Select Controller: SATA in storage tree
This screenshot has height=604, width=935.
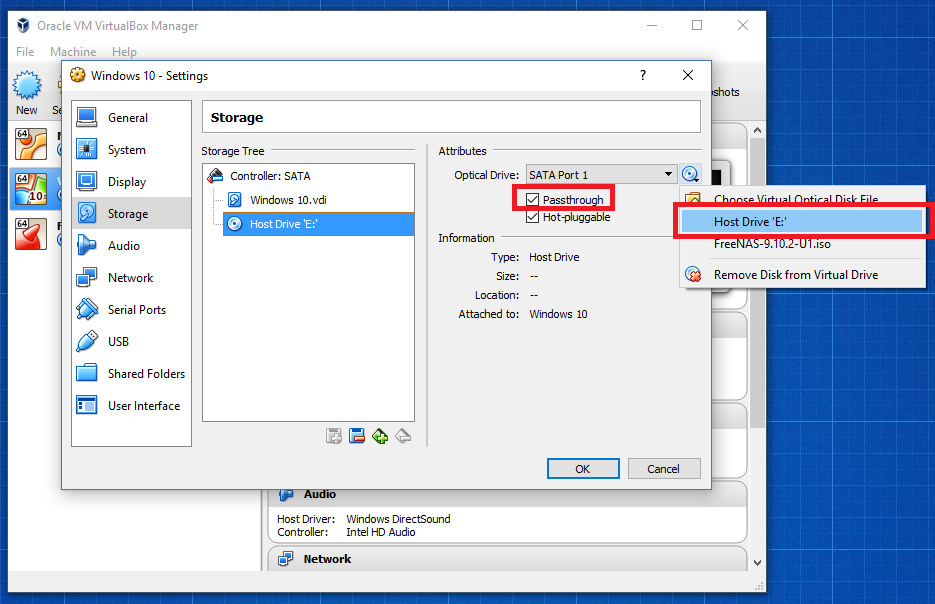[x=270, y=176]
